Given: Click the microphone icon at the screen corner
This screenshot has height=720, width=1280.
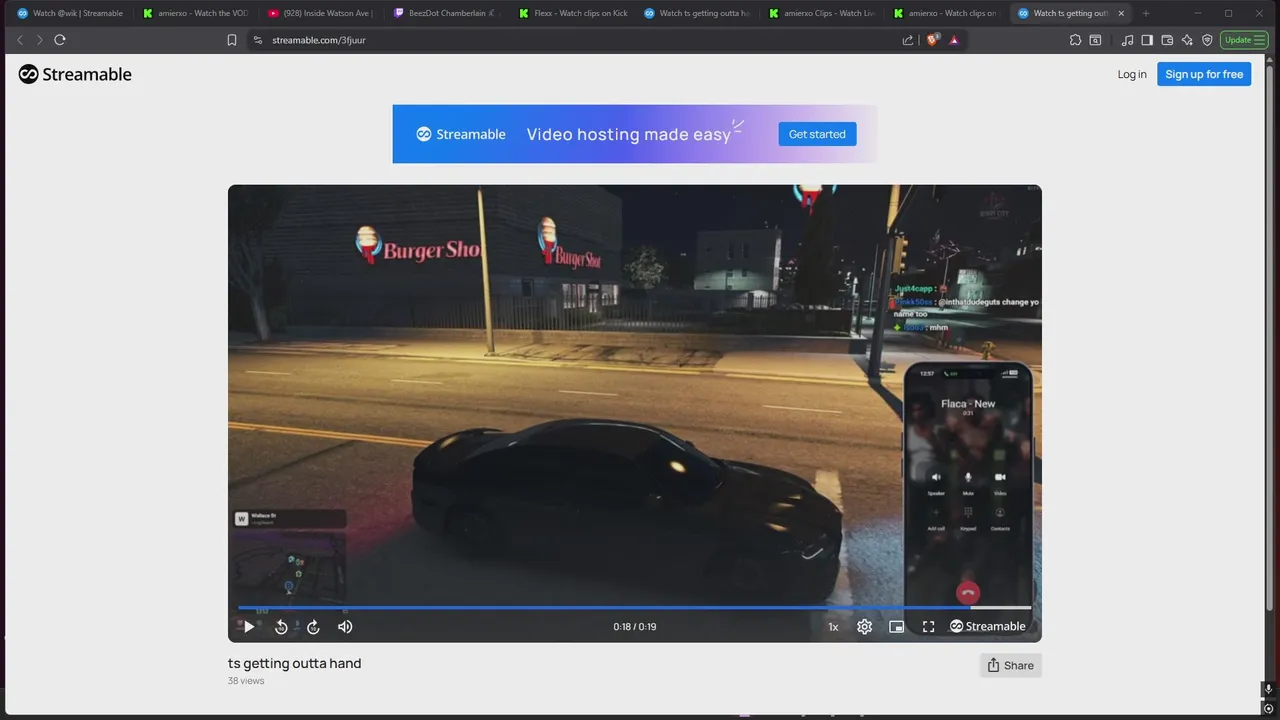Looking at the screenshot, I should 1268,689.
